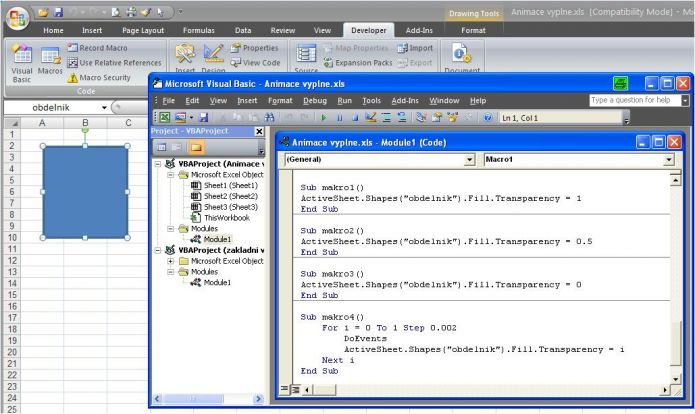The height and width of the screenshot is (414, 695).
Task: Open XML Expansion Packs
Action: point(358,63)
